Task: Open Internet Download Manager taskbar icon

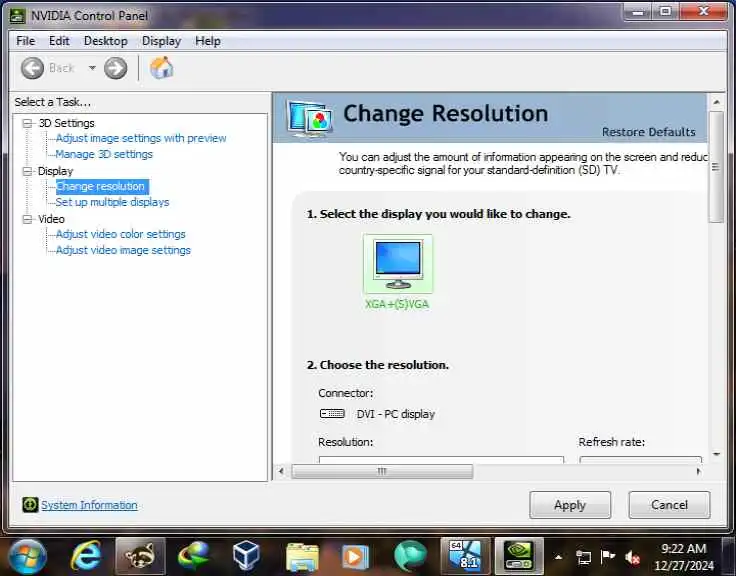Action: (193, 557)
